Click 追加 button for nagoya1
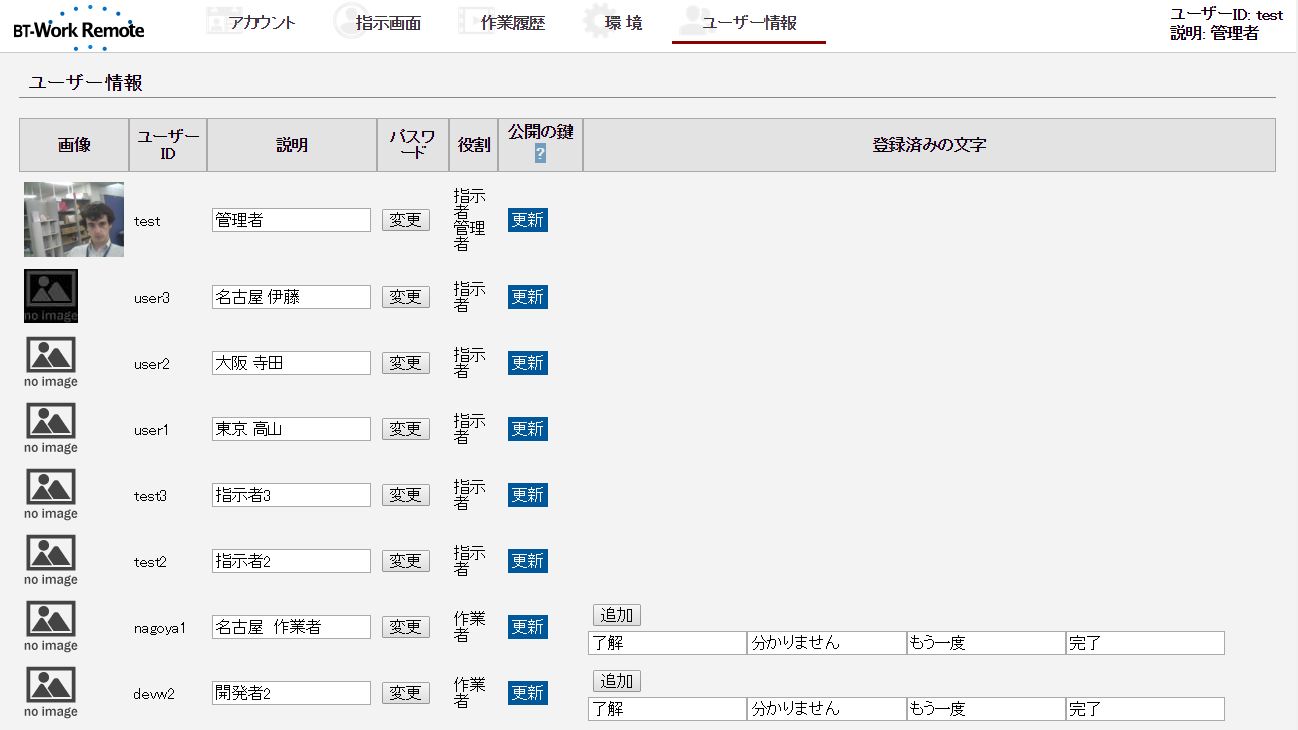Image resolution: width=1298 pixels, height=730 pixels. [x=616, y=615]
